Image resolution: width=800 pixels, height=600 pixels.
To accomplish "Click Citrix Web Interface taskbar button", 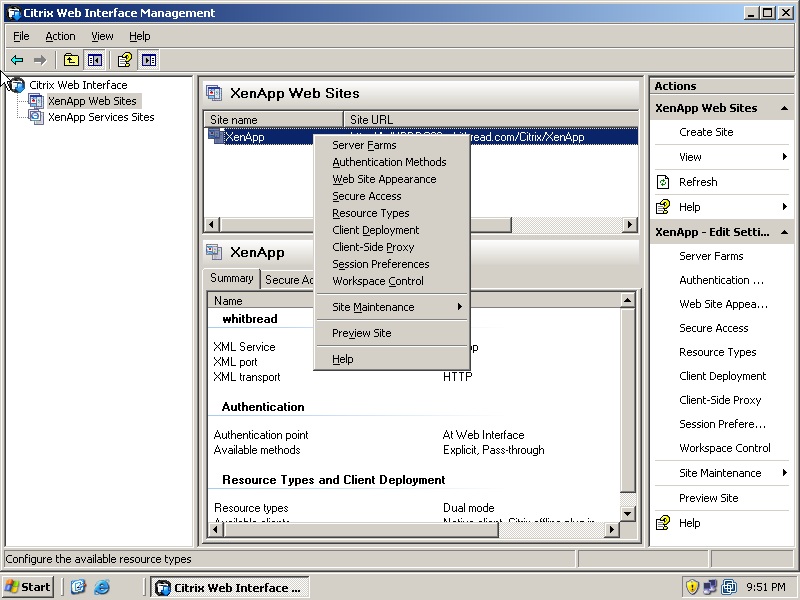I will click(230, 587).
